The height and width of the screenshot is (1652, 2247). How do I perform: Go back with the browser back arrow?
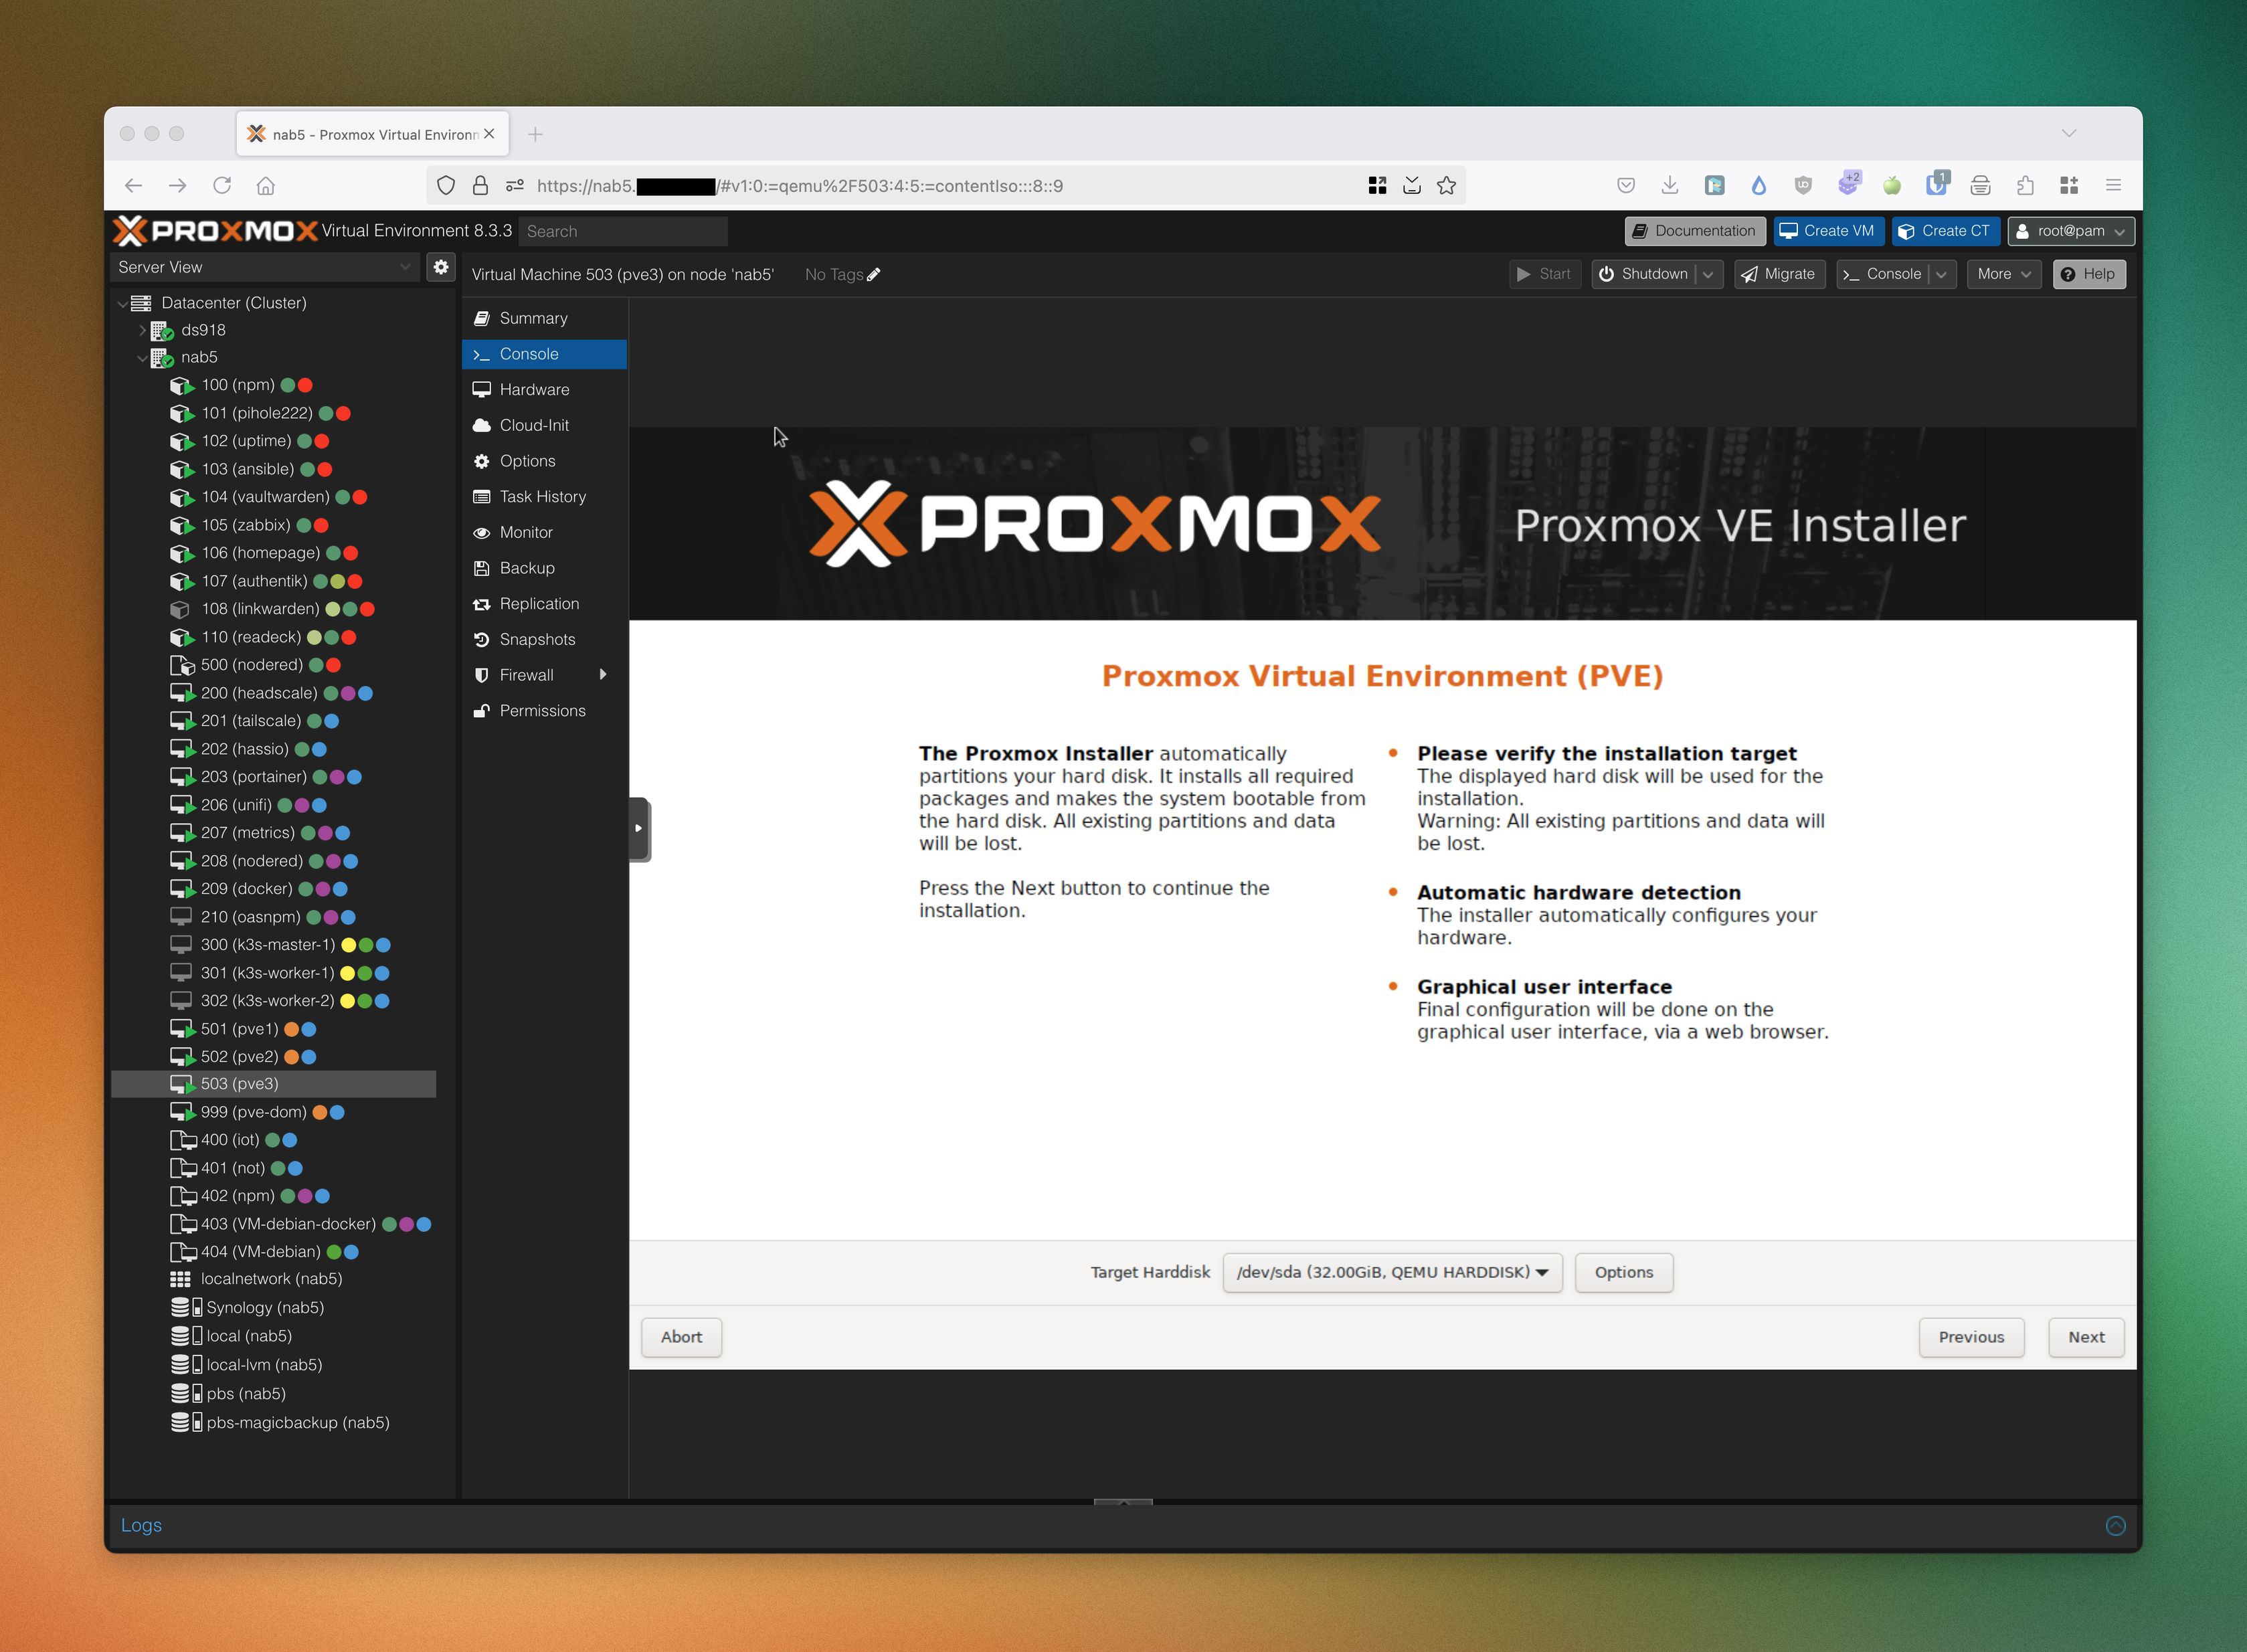133,185
